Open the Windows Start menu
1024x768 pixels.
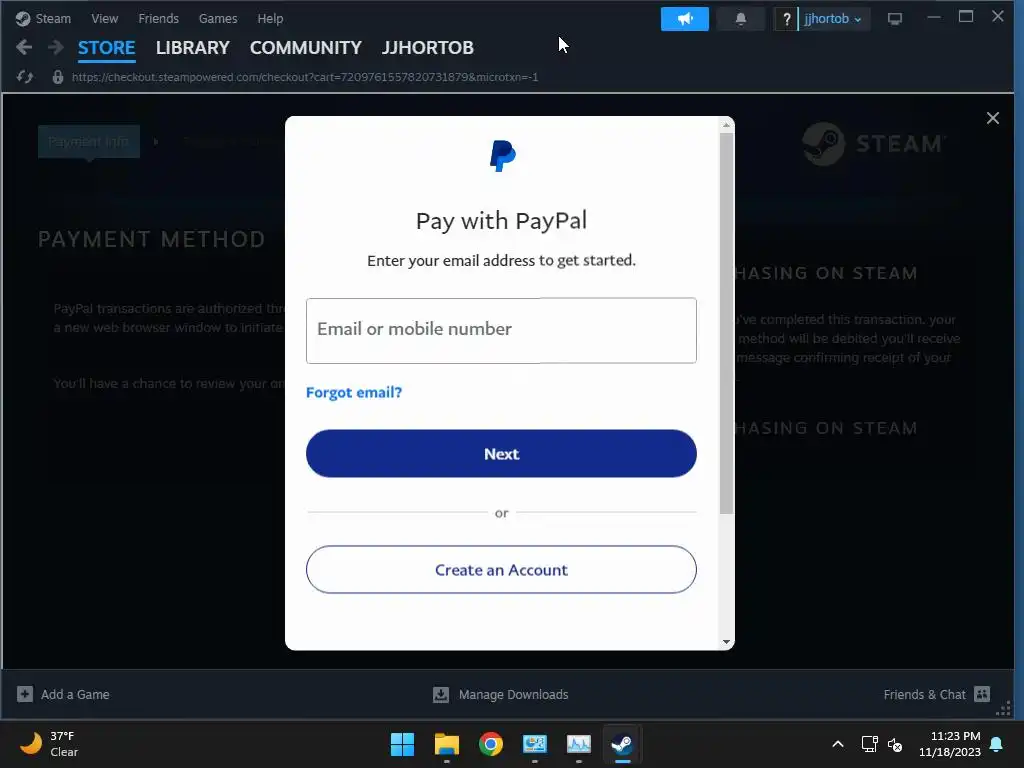click(402, 744)
